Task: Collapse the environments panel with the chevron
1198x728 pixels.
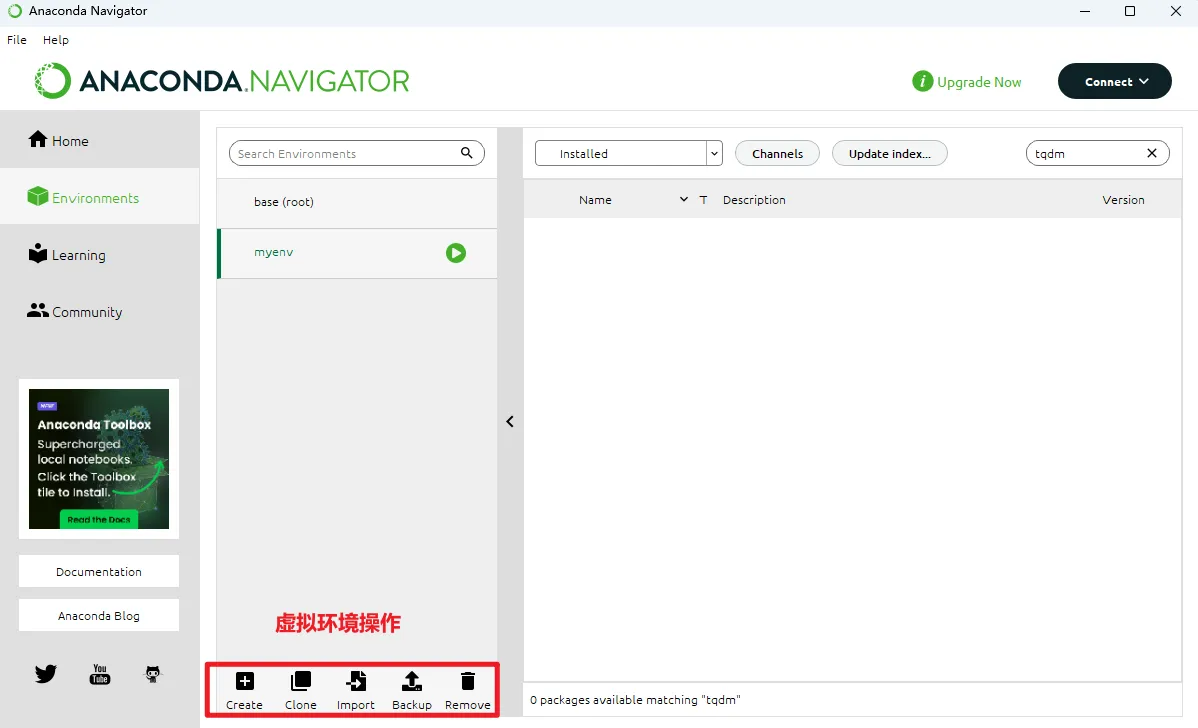Action: click(510, 422)
